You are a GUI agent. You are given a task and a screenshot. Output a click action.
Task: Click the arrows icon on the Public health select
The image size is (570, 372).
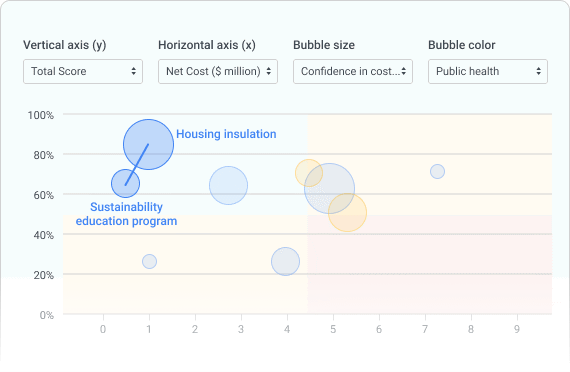point(538,71)
